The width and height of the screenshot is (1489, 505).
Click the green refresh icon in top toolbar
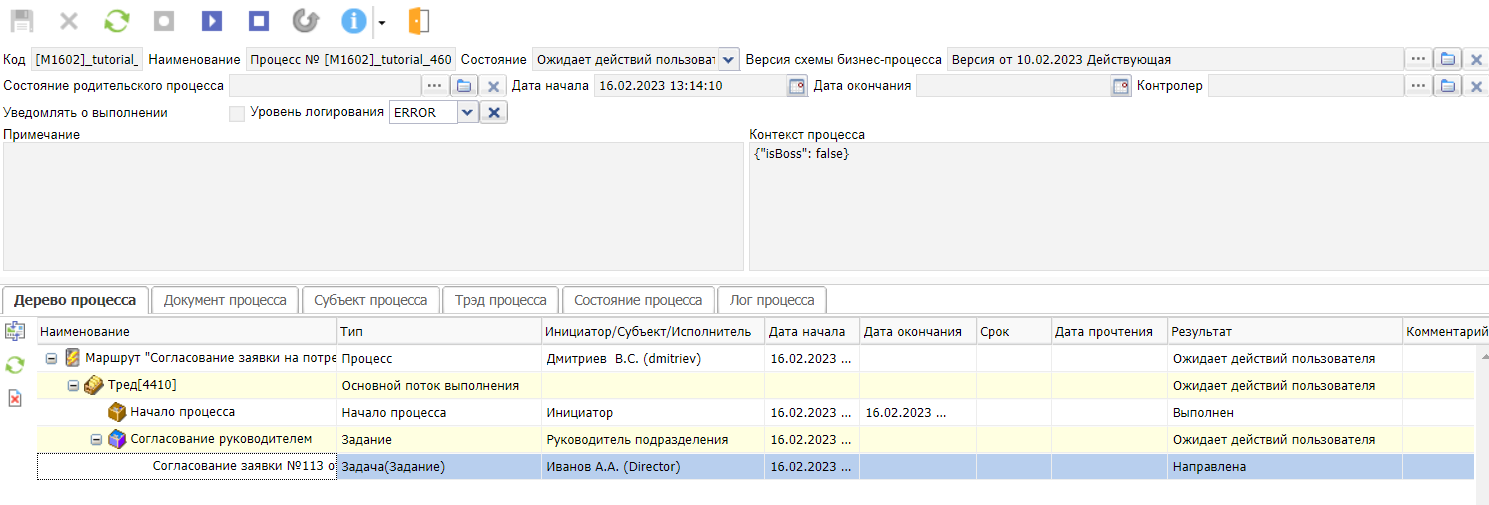click(117, 21)
